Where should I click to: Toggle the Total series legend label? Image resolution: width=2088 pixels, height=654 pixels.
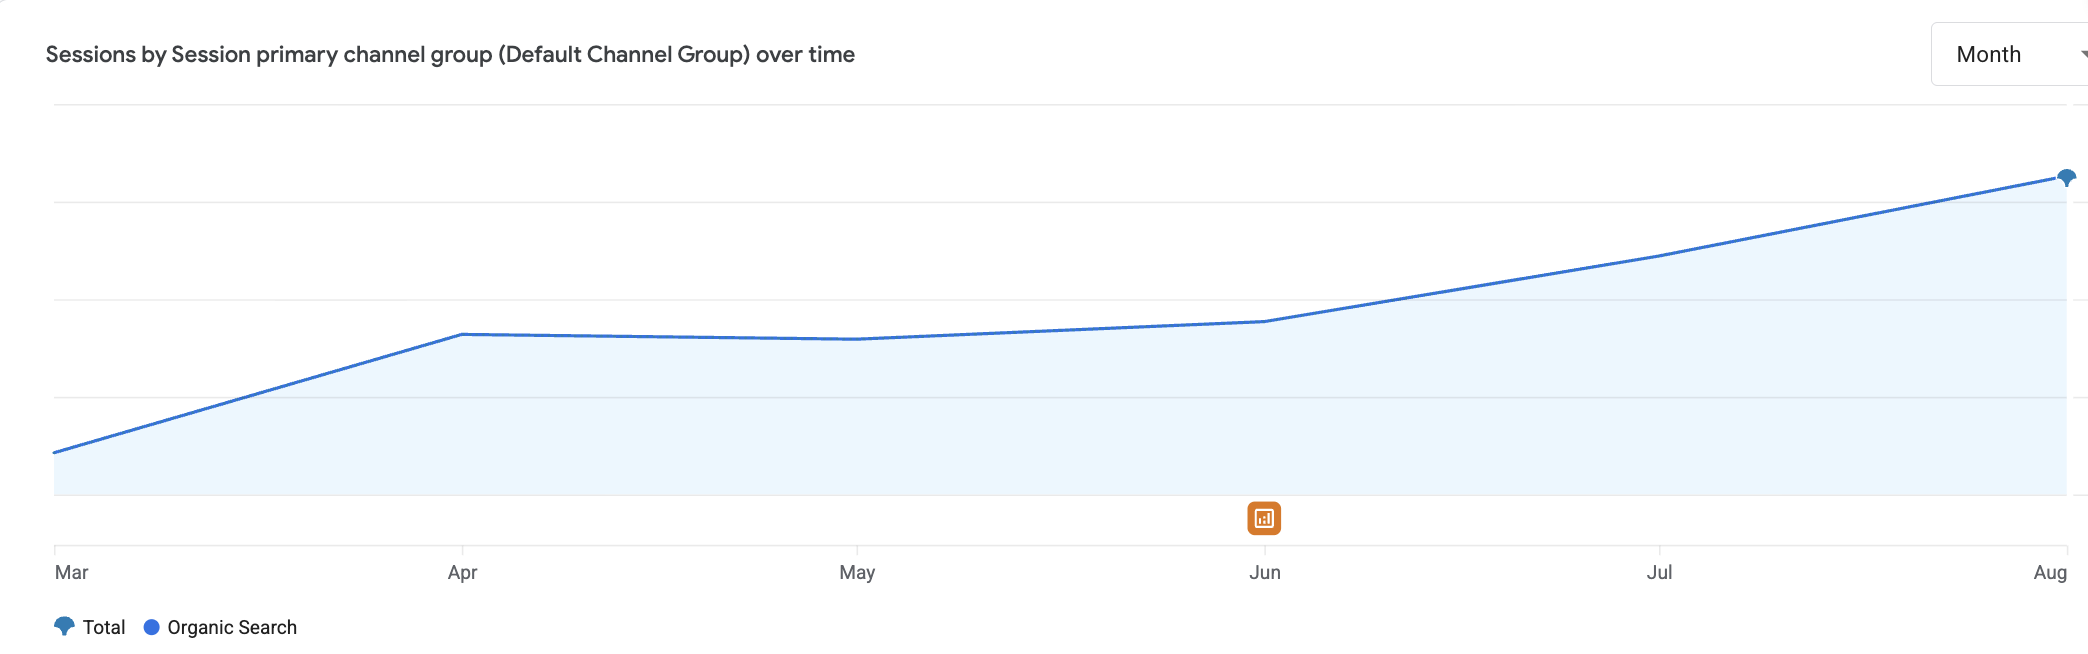[104, 627]
